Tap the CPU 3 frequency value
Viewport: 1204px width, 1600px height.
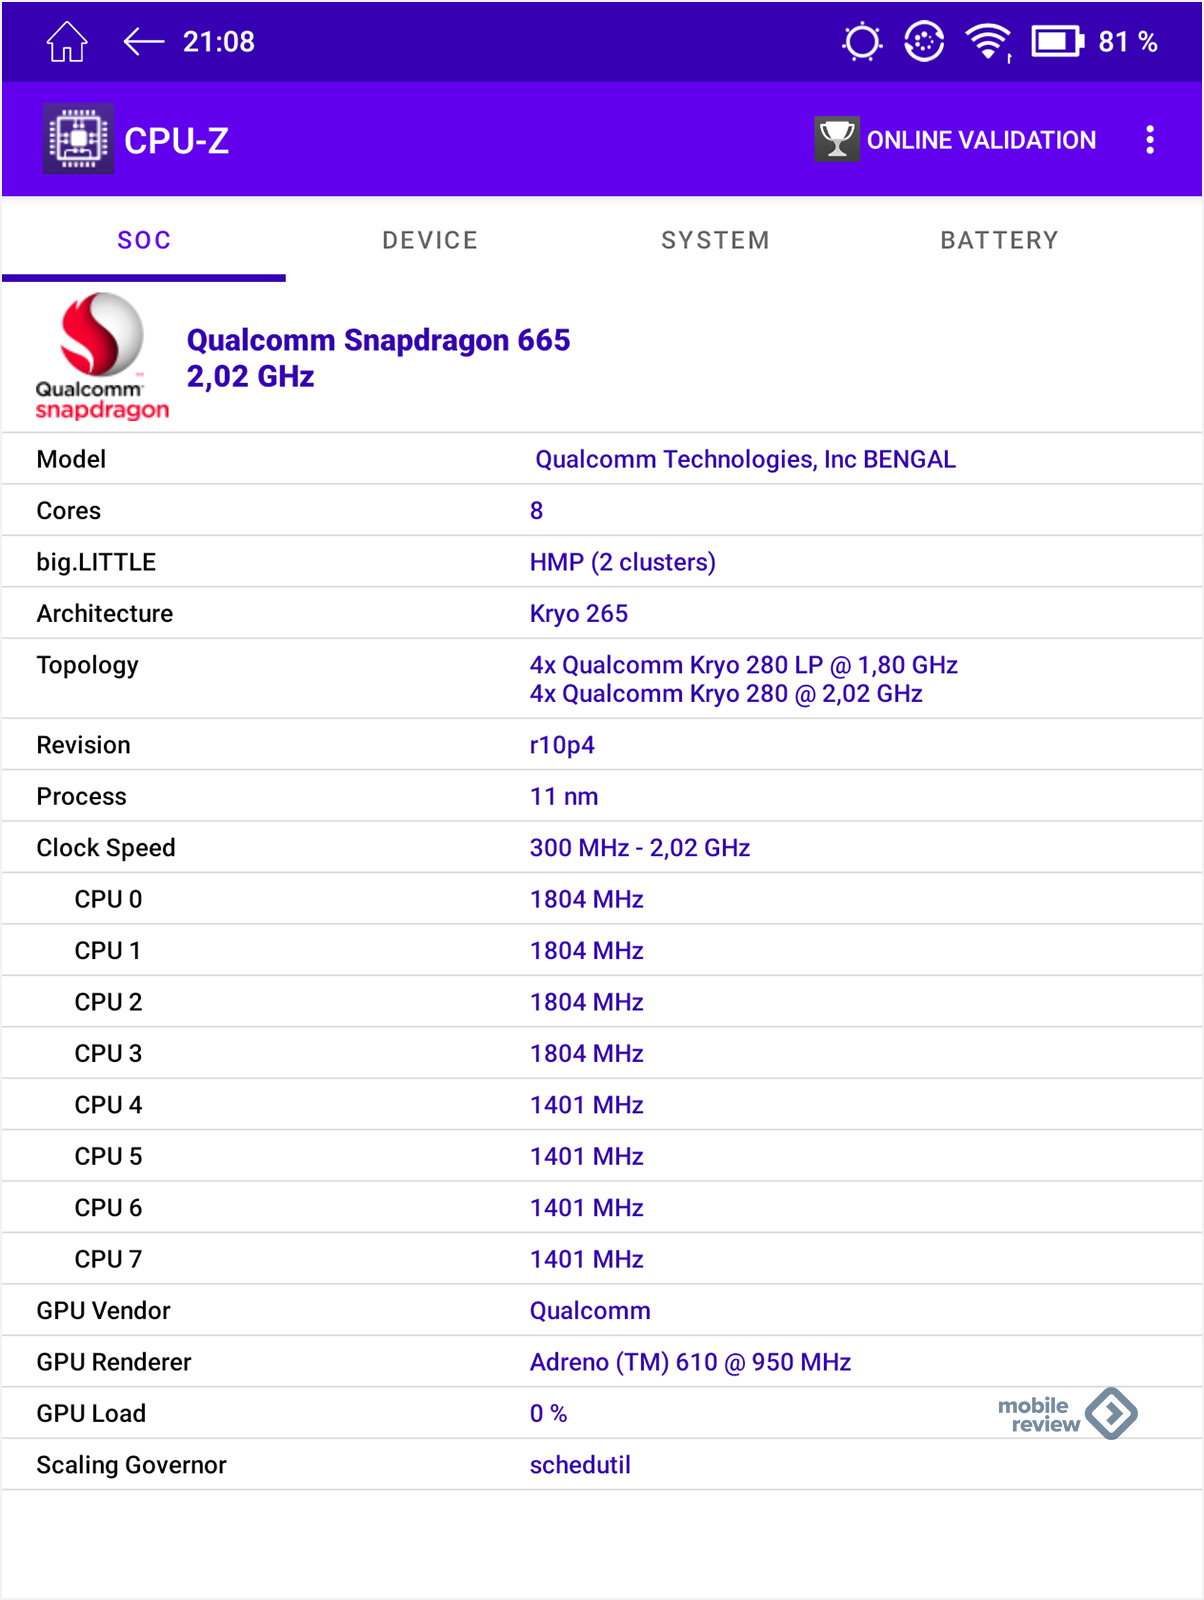click(586, 1054)
